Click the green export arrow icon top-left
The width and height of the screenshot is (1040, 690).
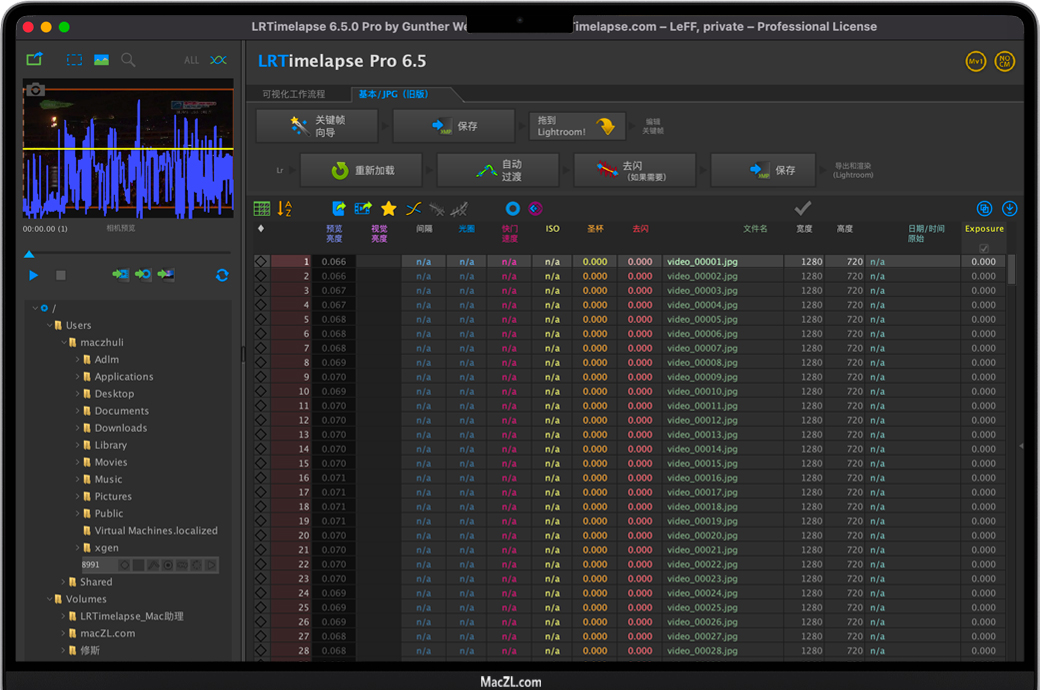[35, 60]
